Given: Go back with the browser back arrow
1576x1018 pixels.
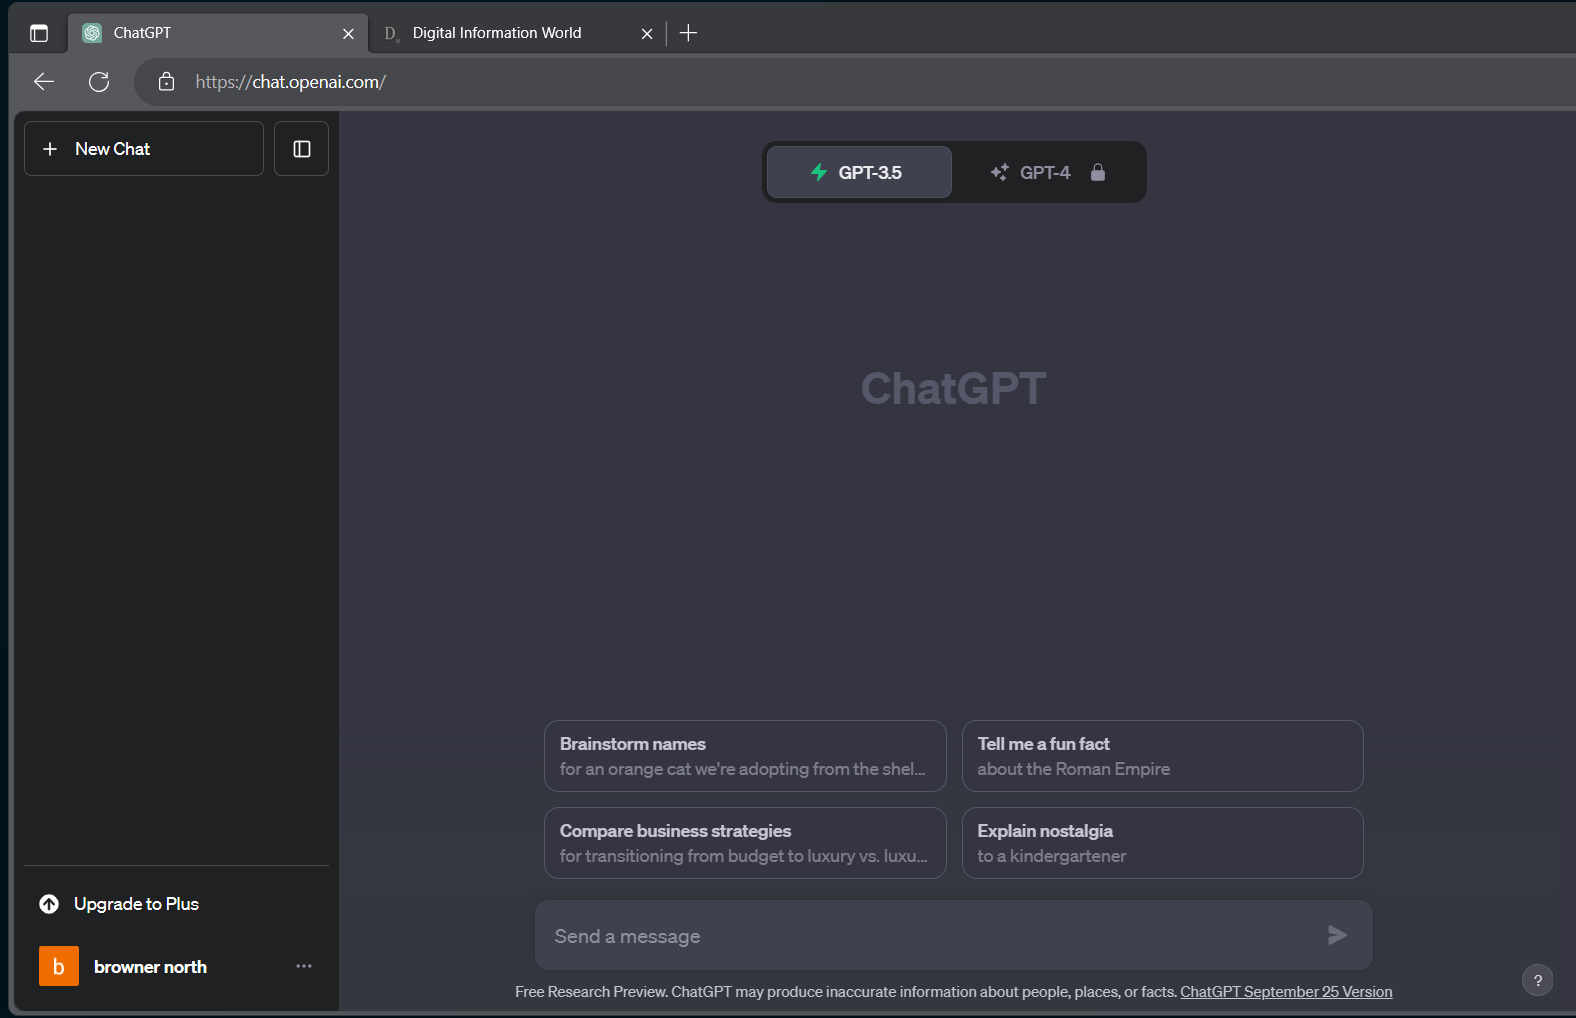Looking at the screenshot, I should click(x=44, y=82).
